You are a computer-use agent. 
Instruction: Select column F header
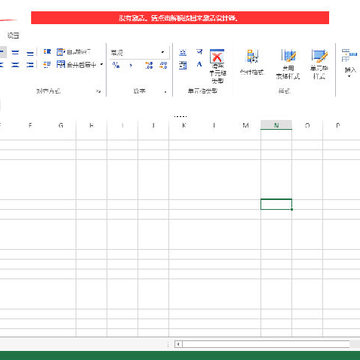pos(30,125)
